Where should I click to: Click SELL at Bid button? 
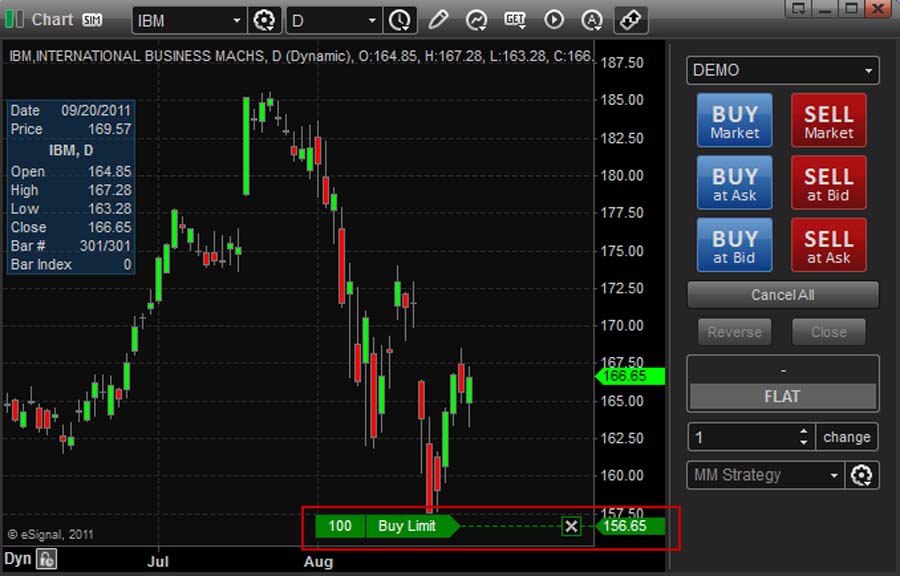828,183
